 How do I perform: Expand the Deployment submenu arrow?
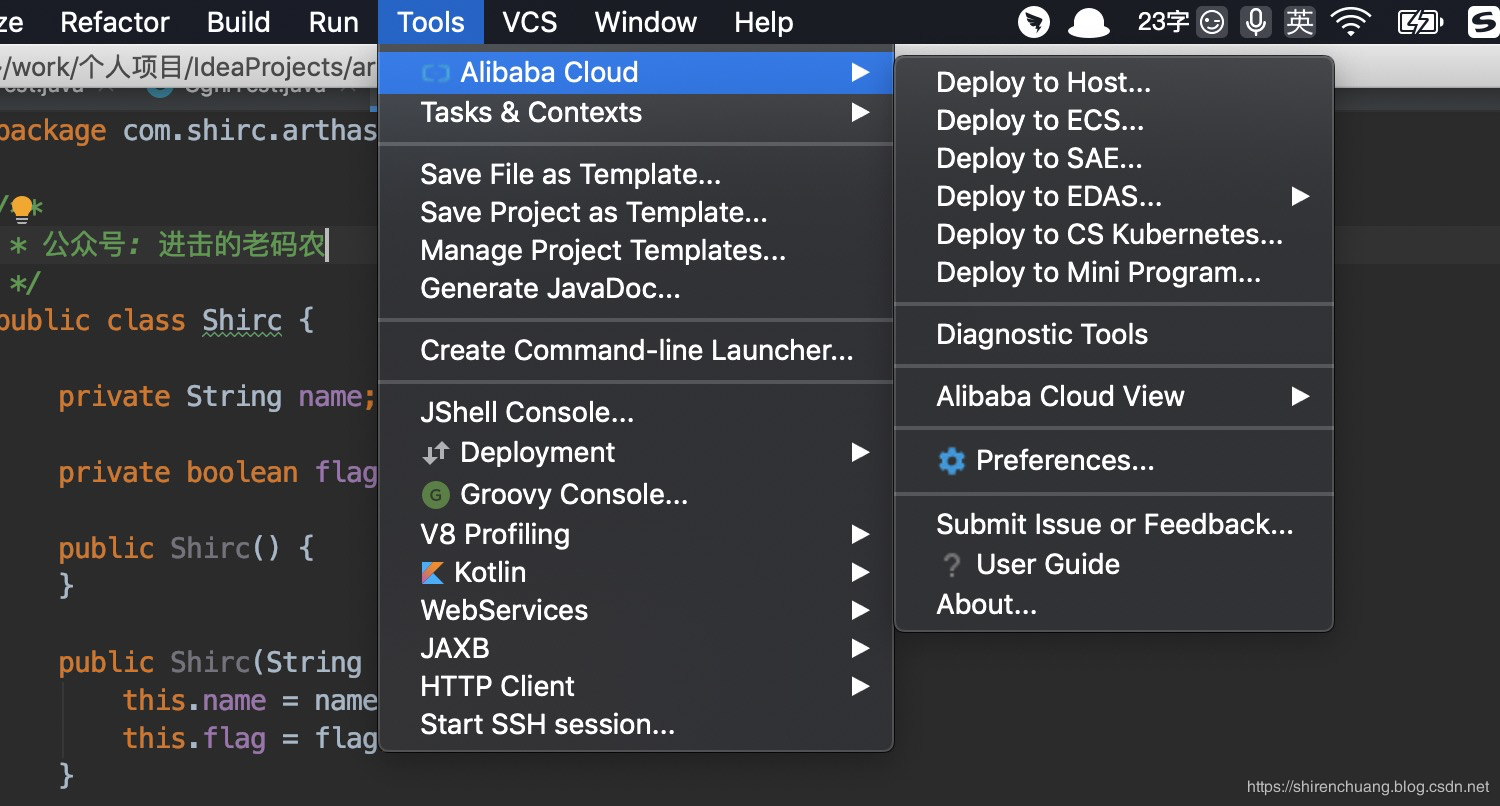click(x=860, y=453)
